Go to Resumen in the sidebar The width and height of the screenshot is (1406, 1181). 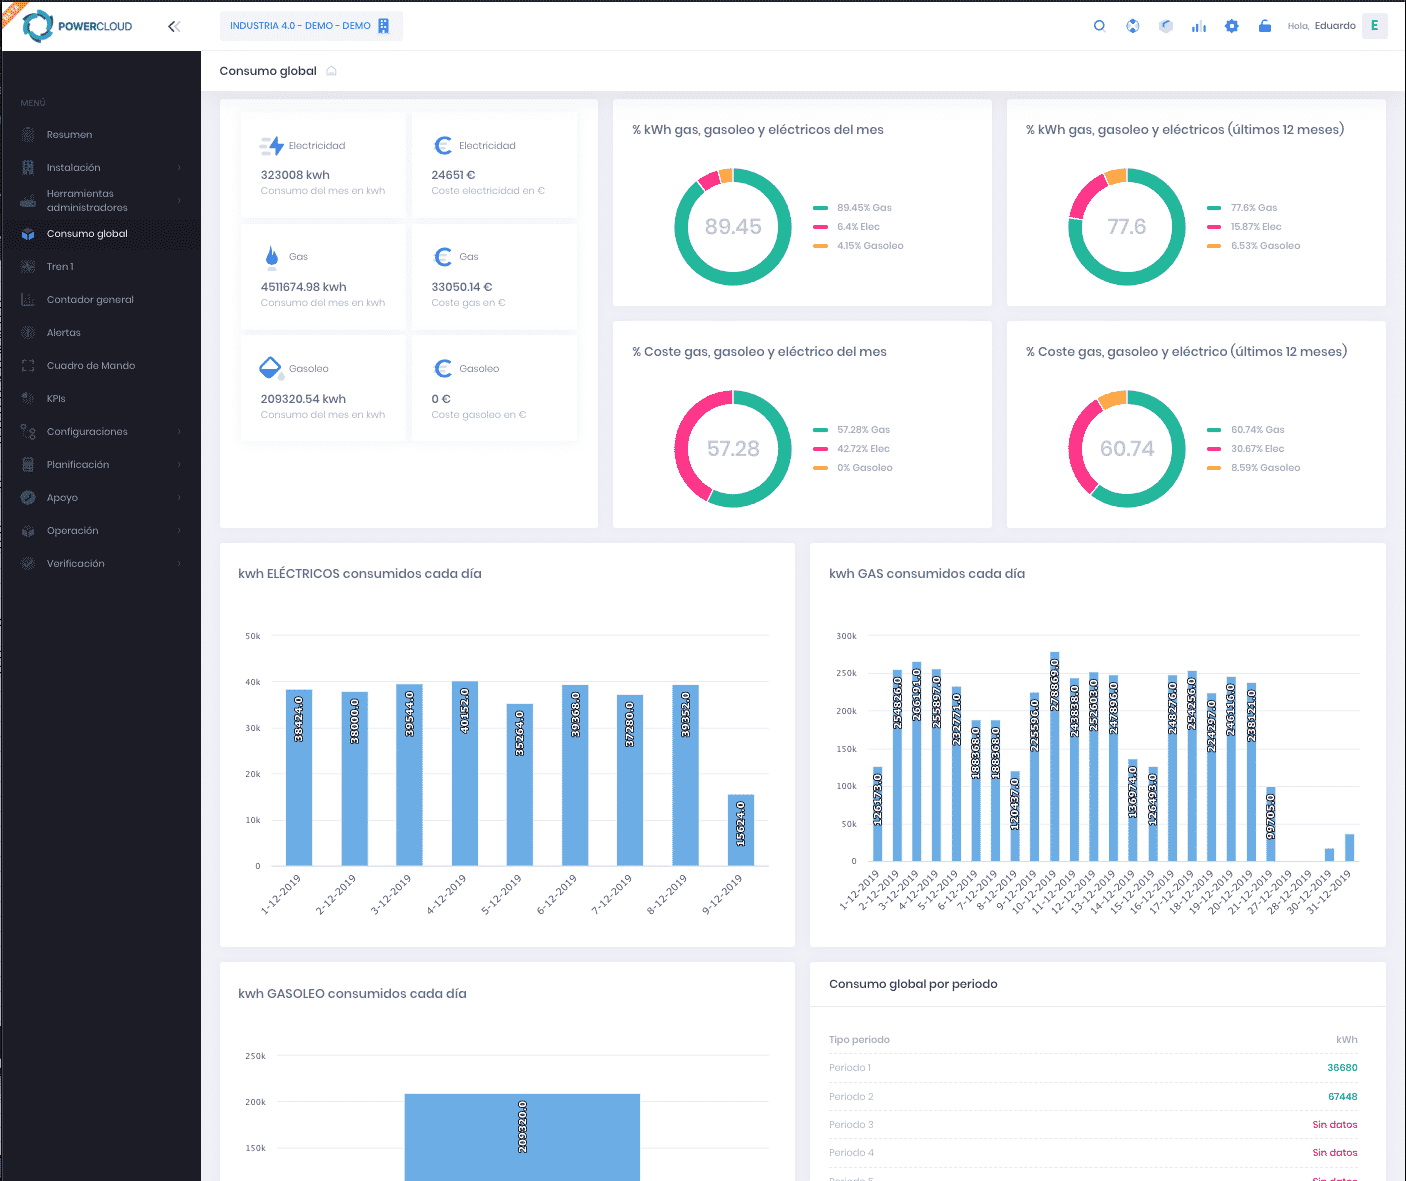[69, 135]
